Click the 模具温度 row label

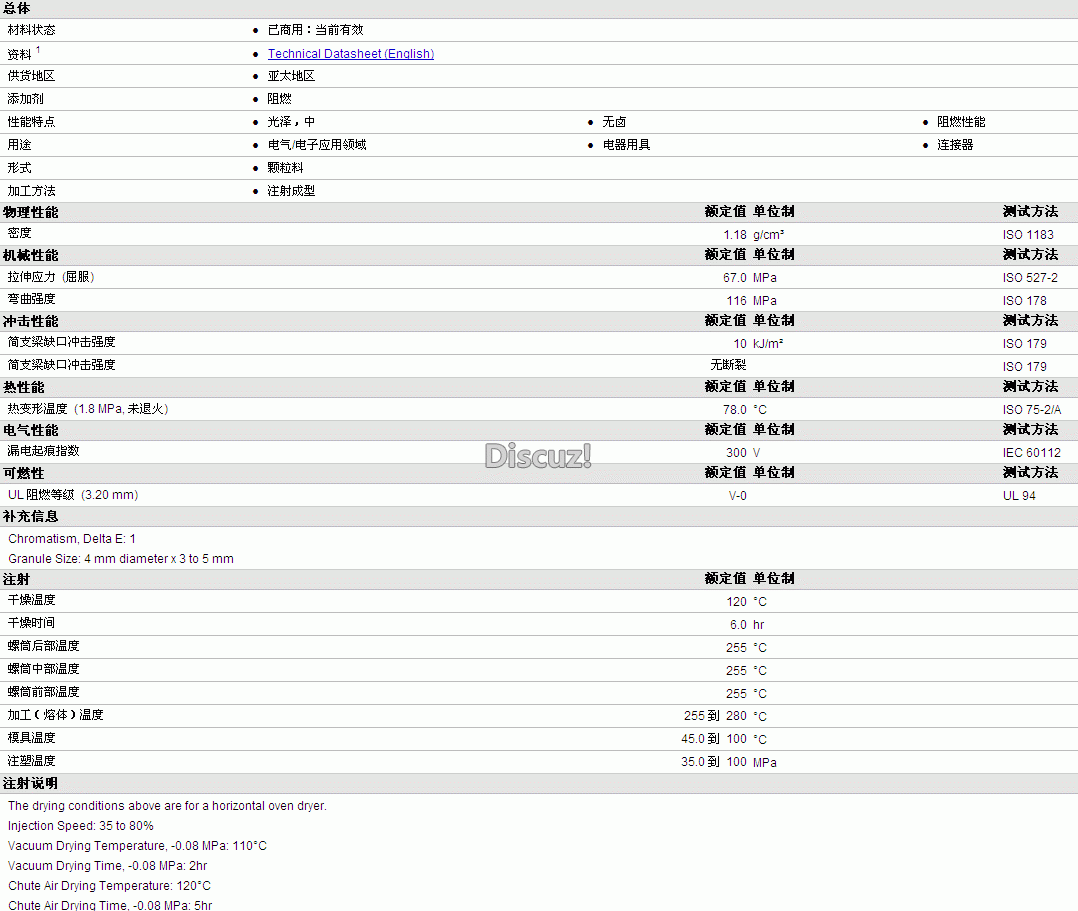[32, 738]
